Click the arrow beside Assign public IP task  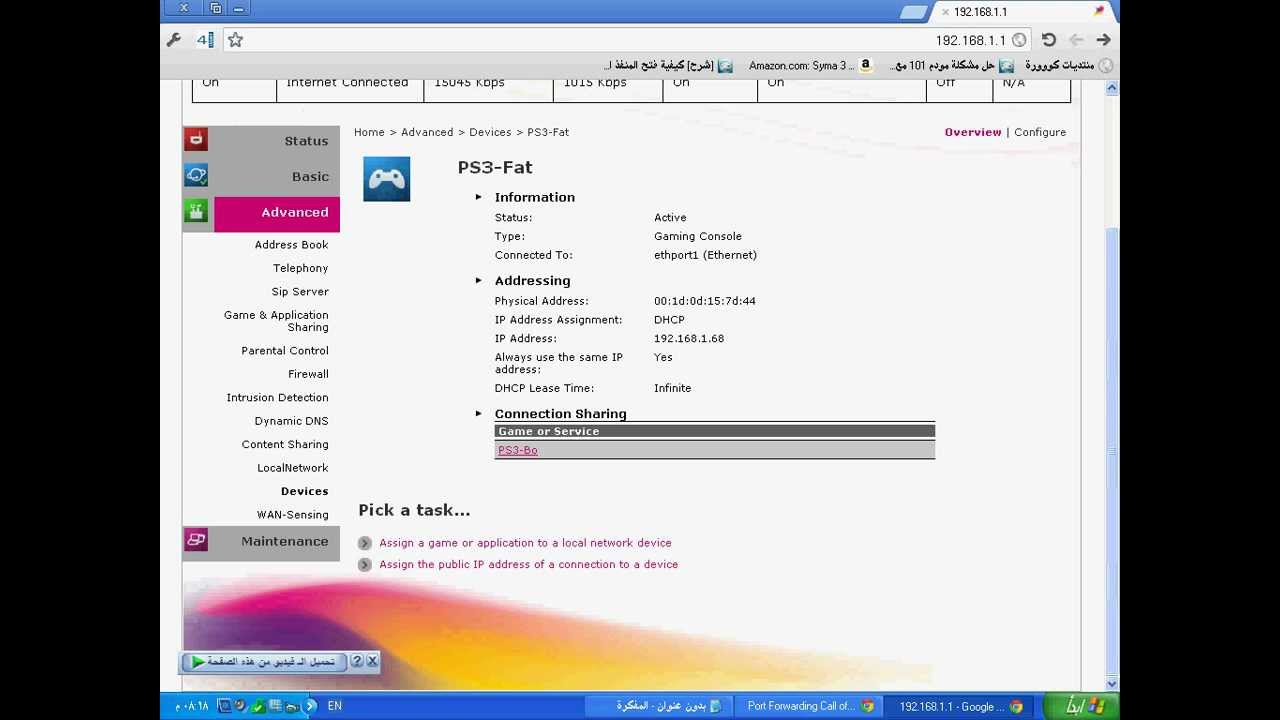point(365,565)
